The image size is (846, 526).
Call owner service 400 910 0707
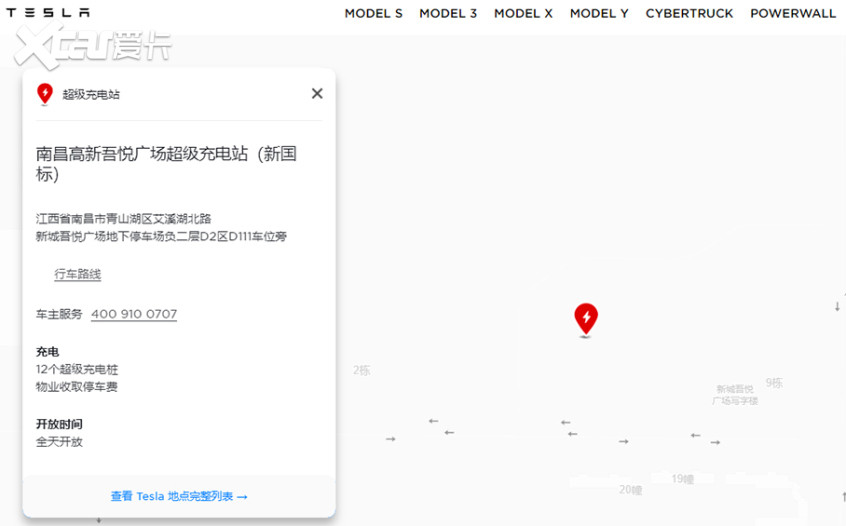[134, 314]
